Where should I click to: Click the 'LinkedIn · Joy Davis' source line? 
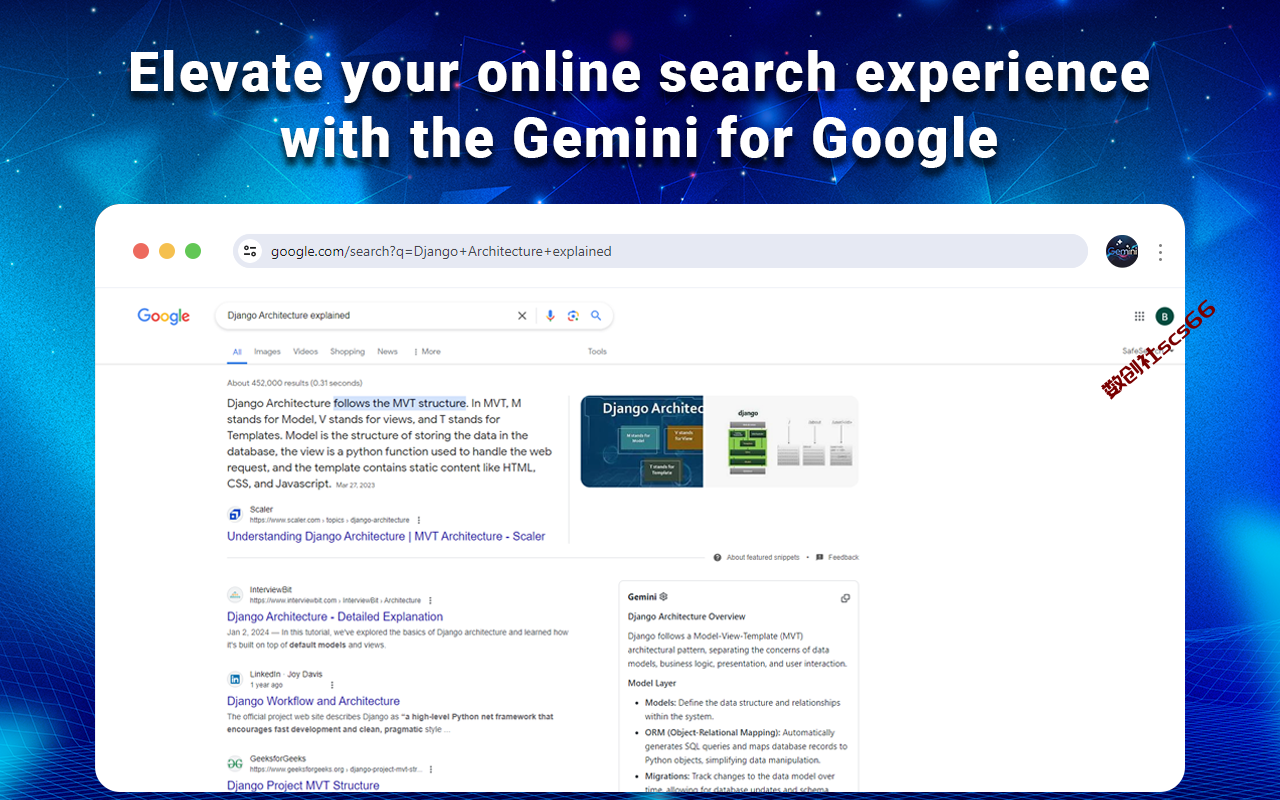(x=286, y=674)
